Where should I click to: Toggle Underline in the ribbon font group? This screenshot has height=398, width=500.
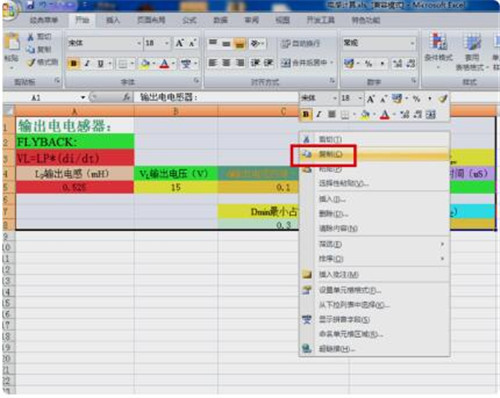100,63
